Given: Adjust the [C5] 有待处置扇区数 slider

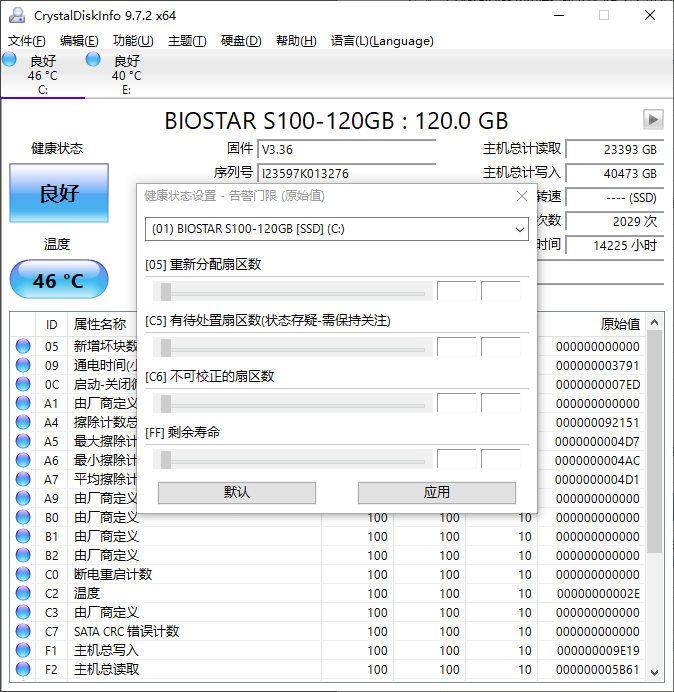Looking at the screenshot, I should click(x=292, y=347).
